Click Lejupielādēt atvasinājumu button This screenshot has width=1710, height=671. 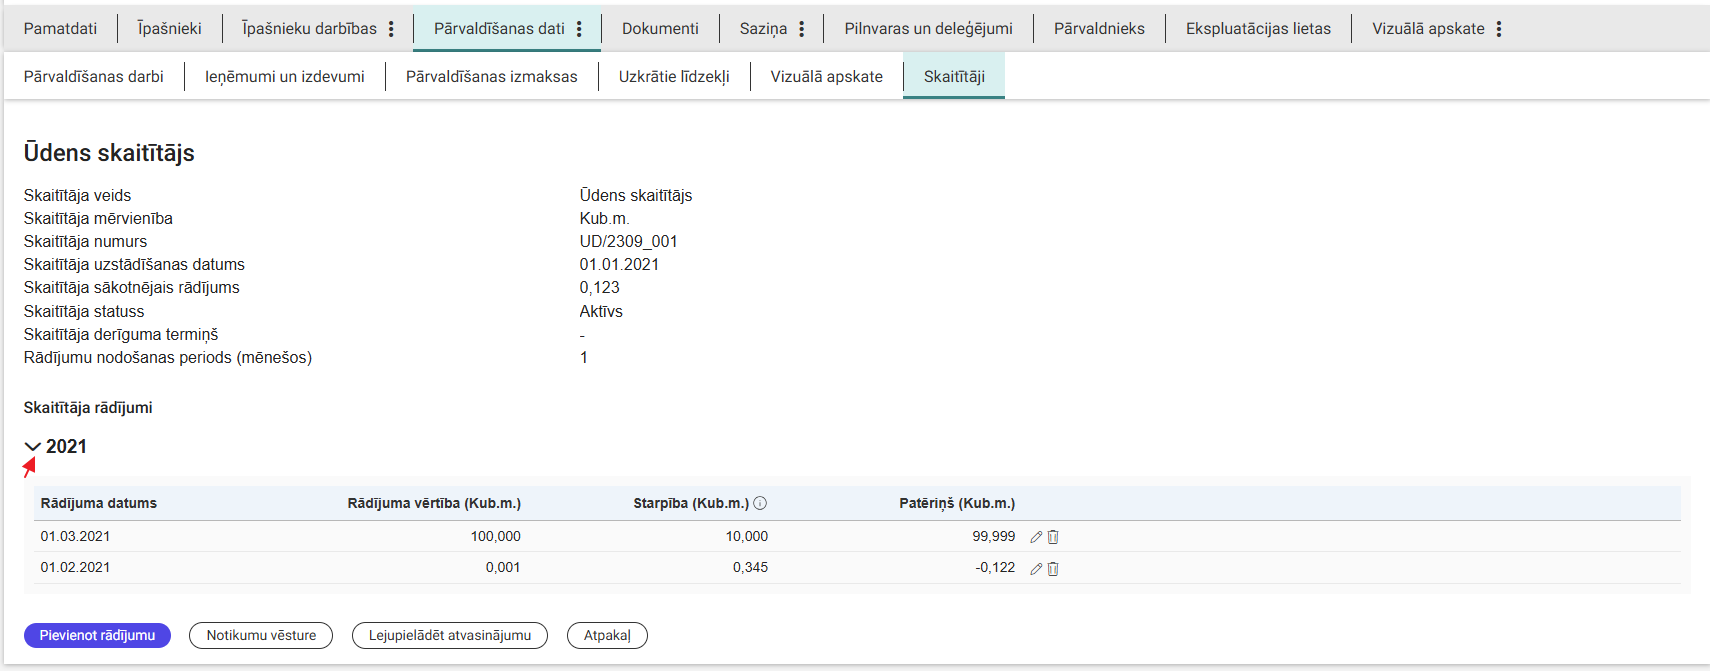[x=450, y=636]
